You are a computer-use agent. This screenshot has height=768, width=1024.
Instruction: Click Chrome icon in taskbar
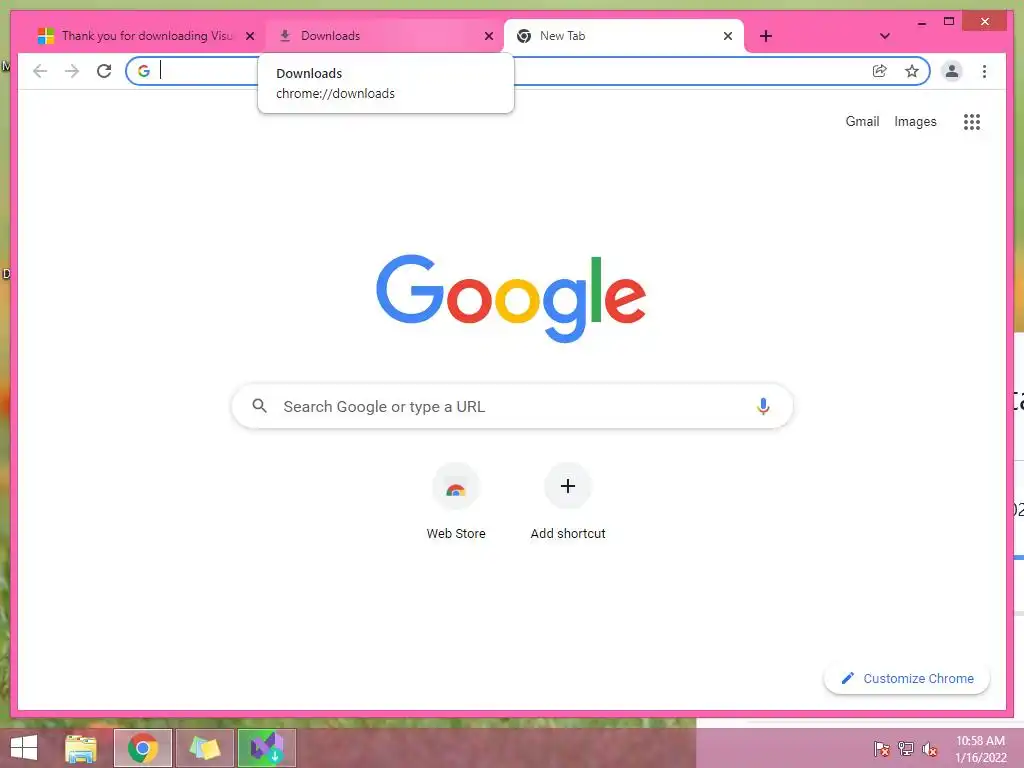142,748
